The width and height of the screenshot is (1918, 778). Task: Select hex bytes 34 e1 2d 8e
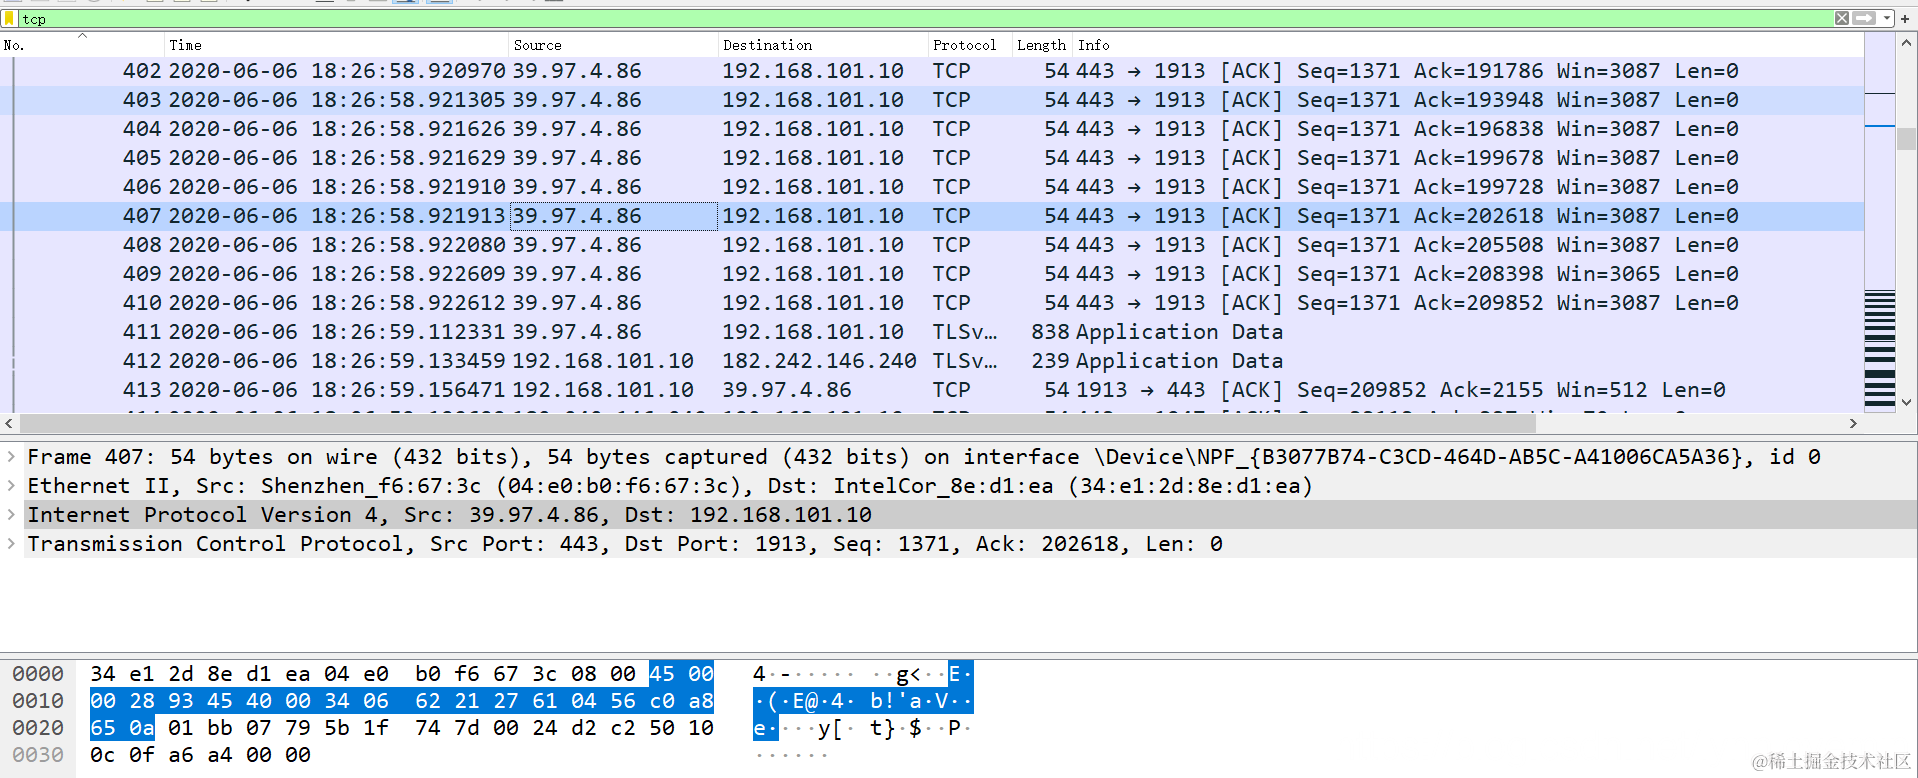pos(161,674)
